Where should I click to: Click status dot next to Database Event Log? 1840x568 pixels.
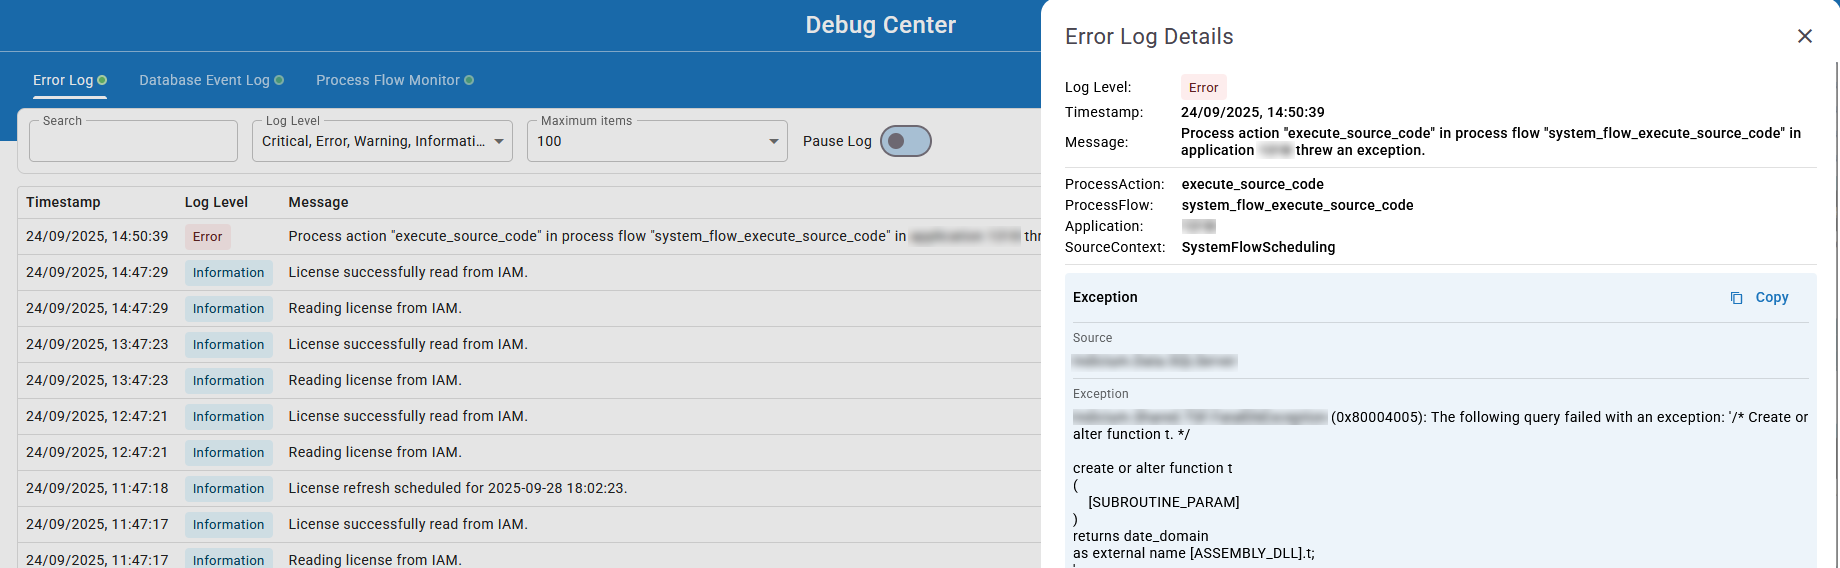[x=279, y=80]
